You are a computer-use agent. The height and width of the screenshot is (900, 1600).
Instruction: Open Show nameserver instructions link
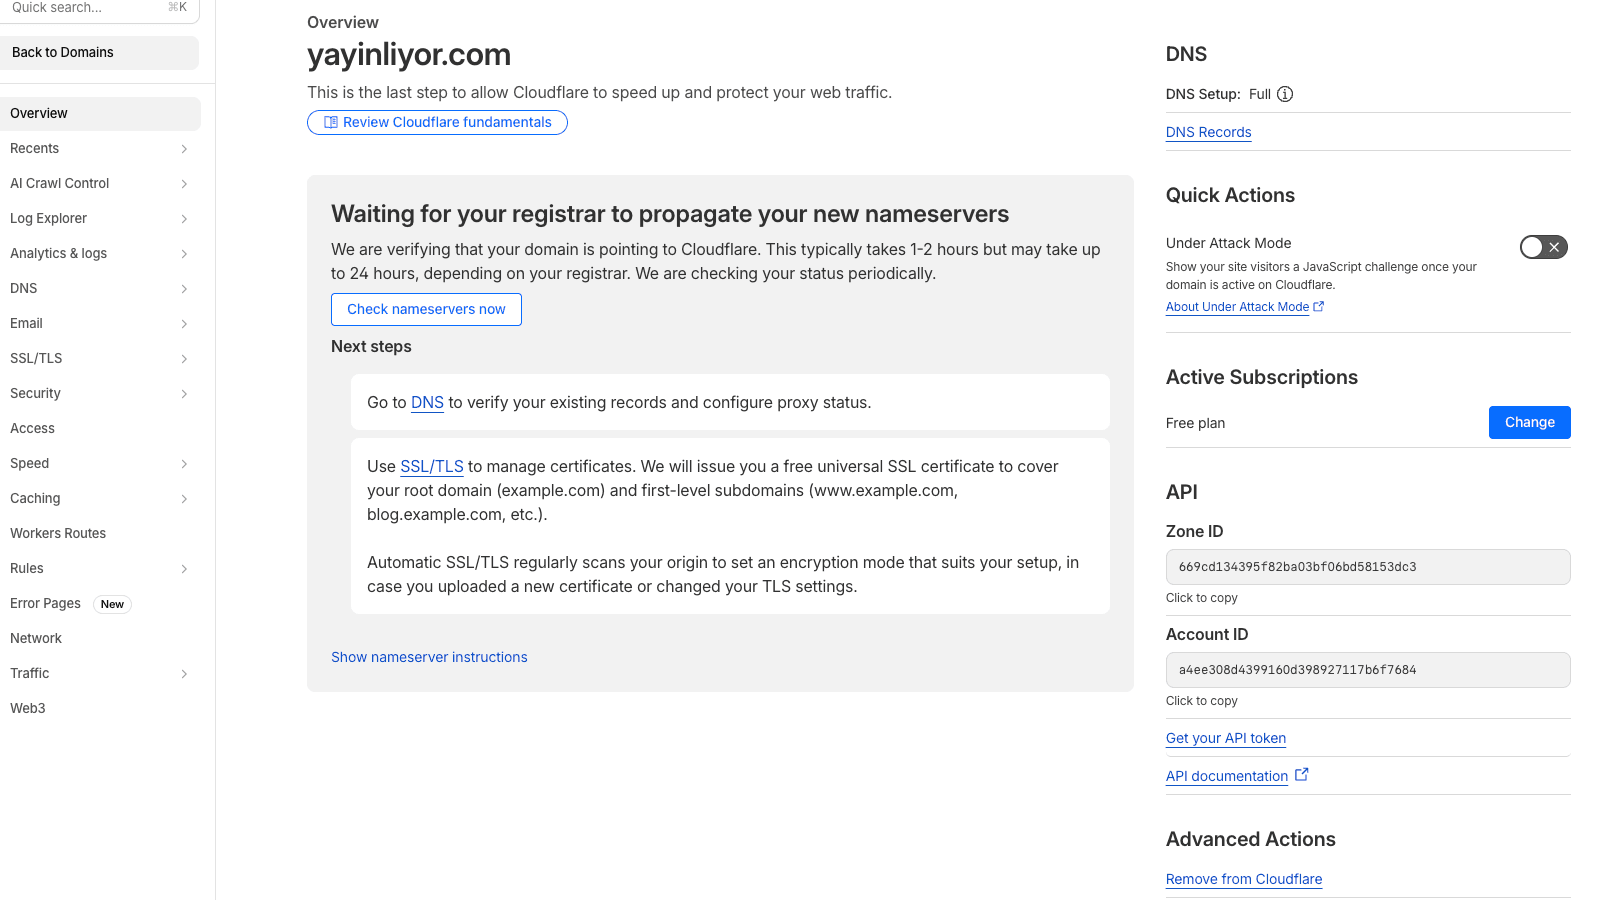(x=429, y=657)
